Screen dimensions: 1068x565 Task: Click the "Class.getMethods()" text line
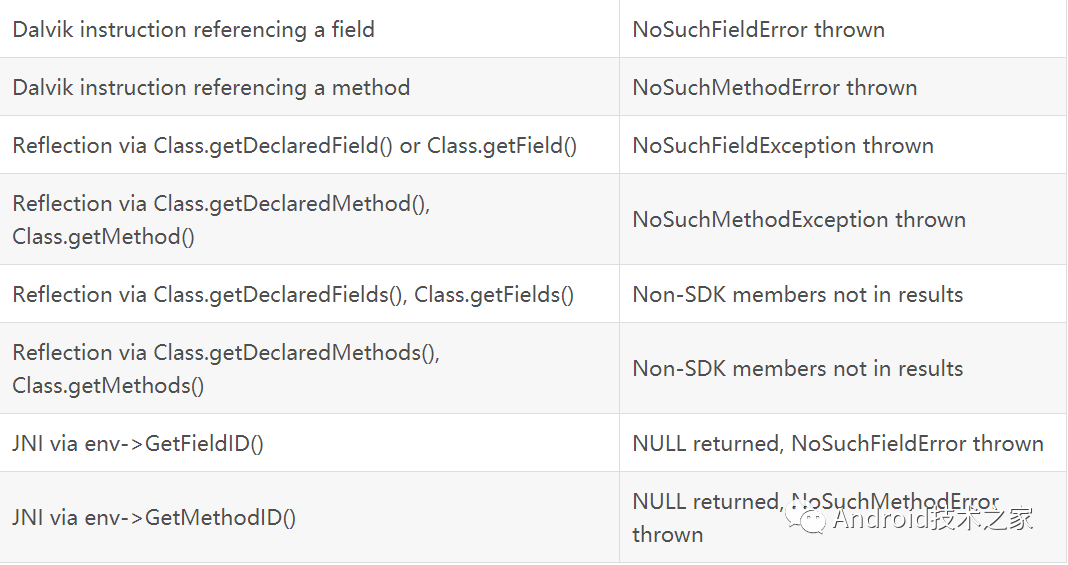pyautogui.click(x=108, y=385)
